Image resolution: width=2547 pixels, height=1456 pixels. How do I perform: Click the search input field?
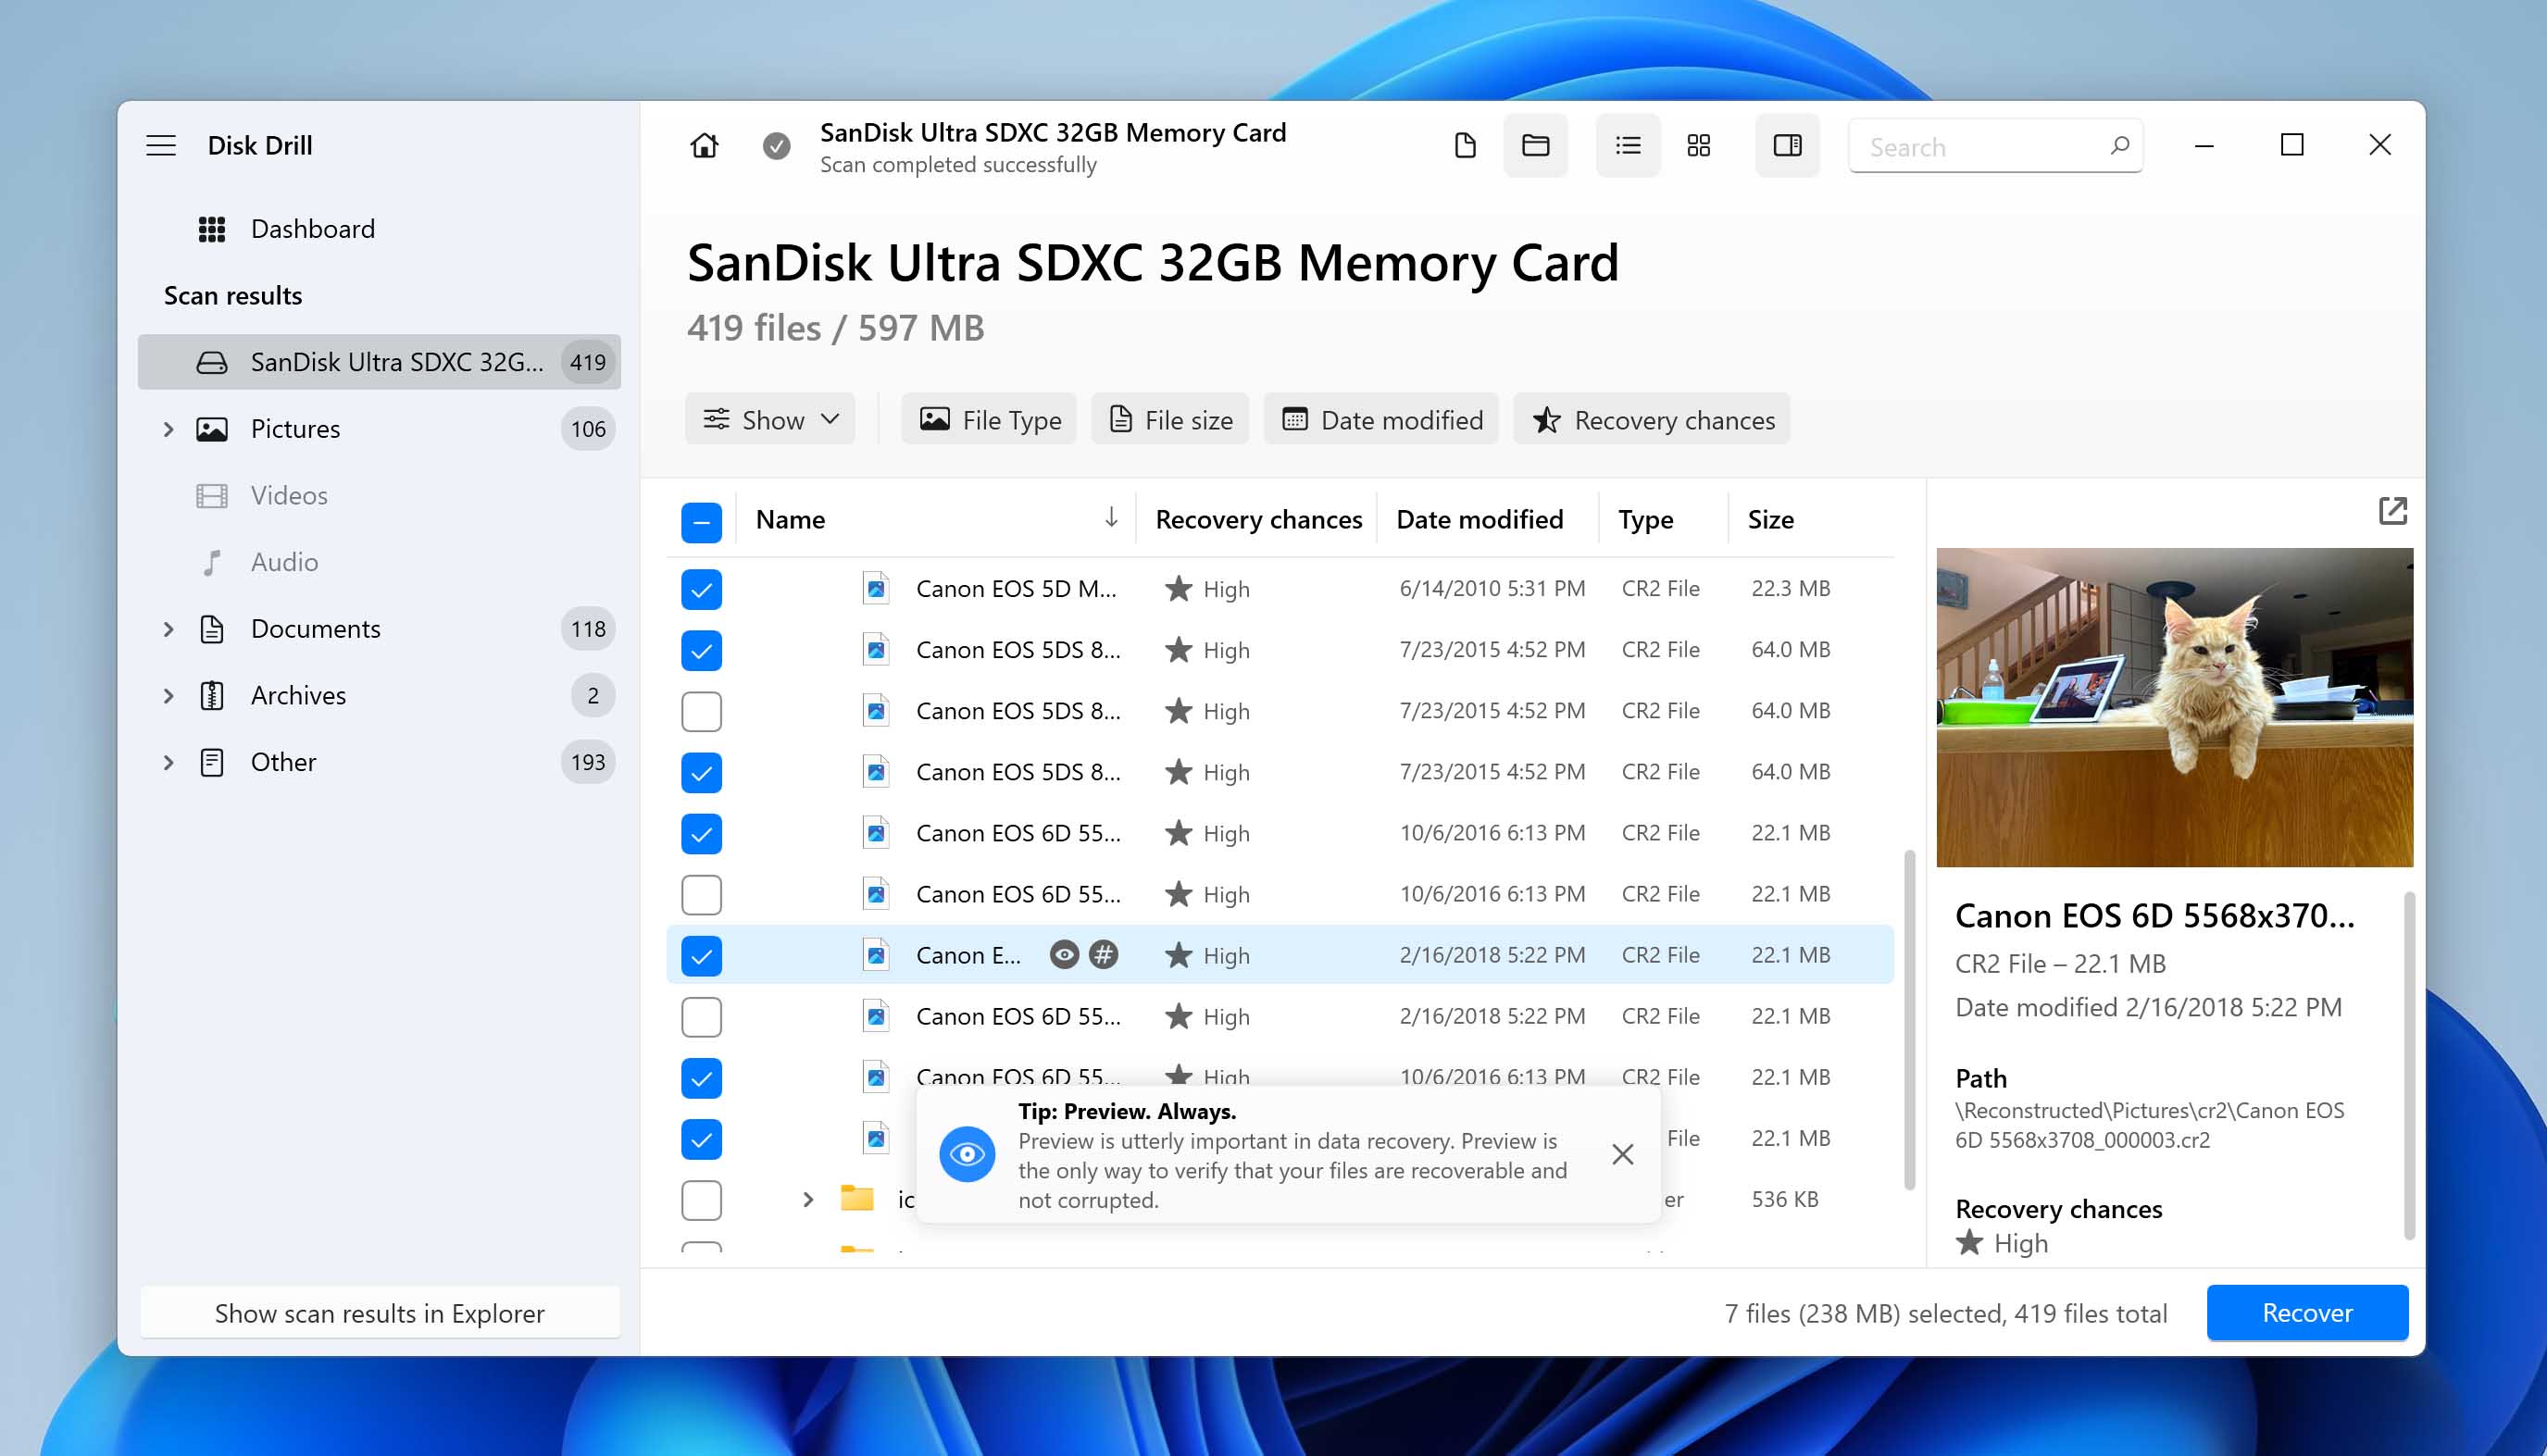click(x=1994, y=145)
